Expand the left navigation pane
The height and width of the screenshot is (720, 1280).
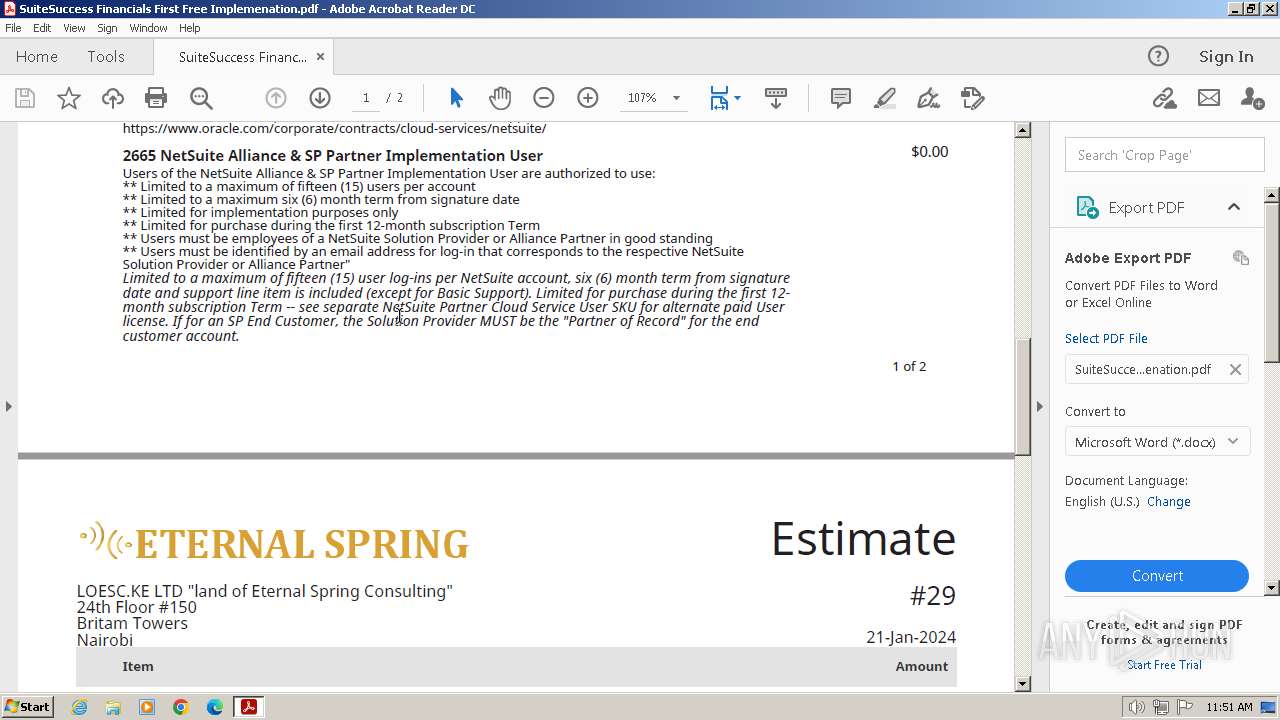pos(8,406)
